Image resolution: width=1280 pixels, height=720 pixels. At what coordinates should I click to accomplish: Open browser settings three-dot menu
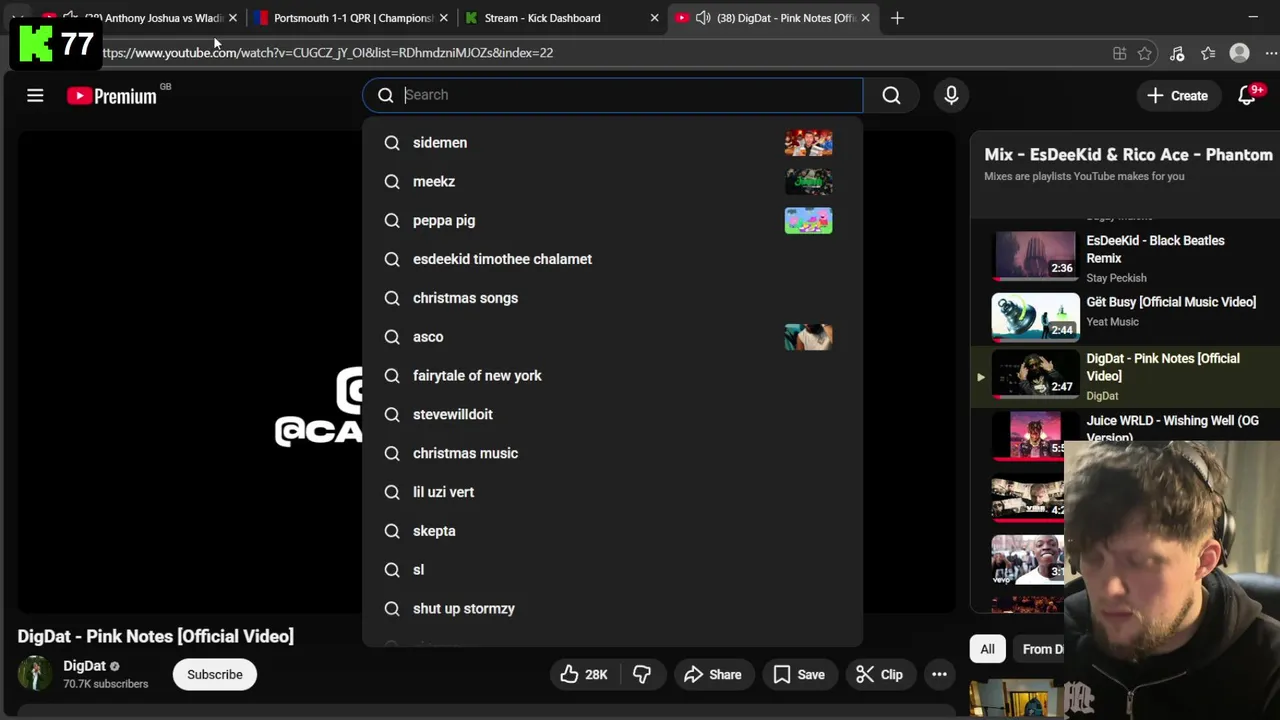click(x=1271, y=54)
